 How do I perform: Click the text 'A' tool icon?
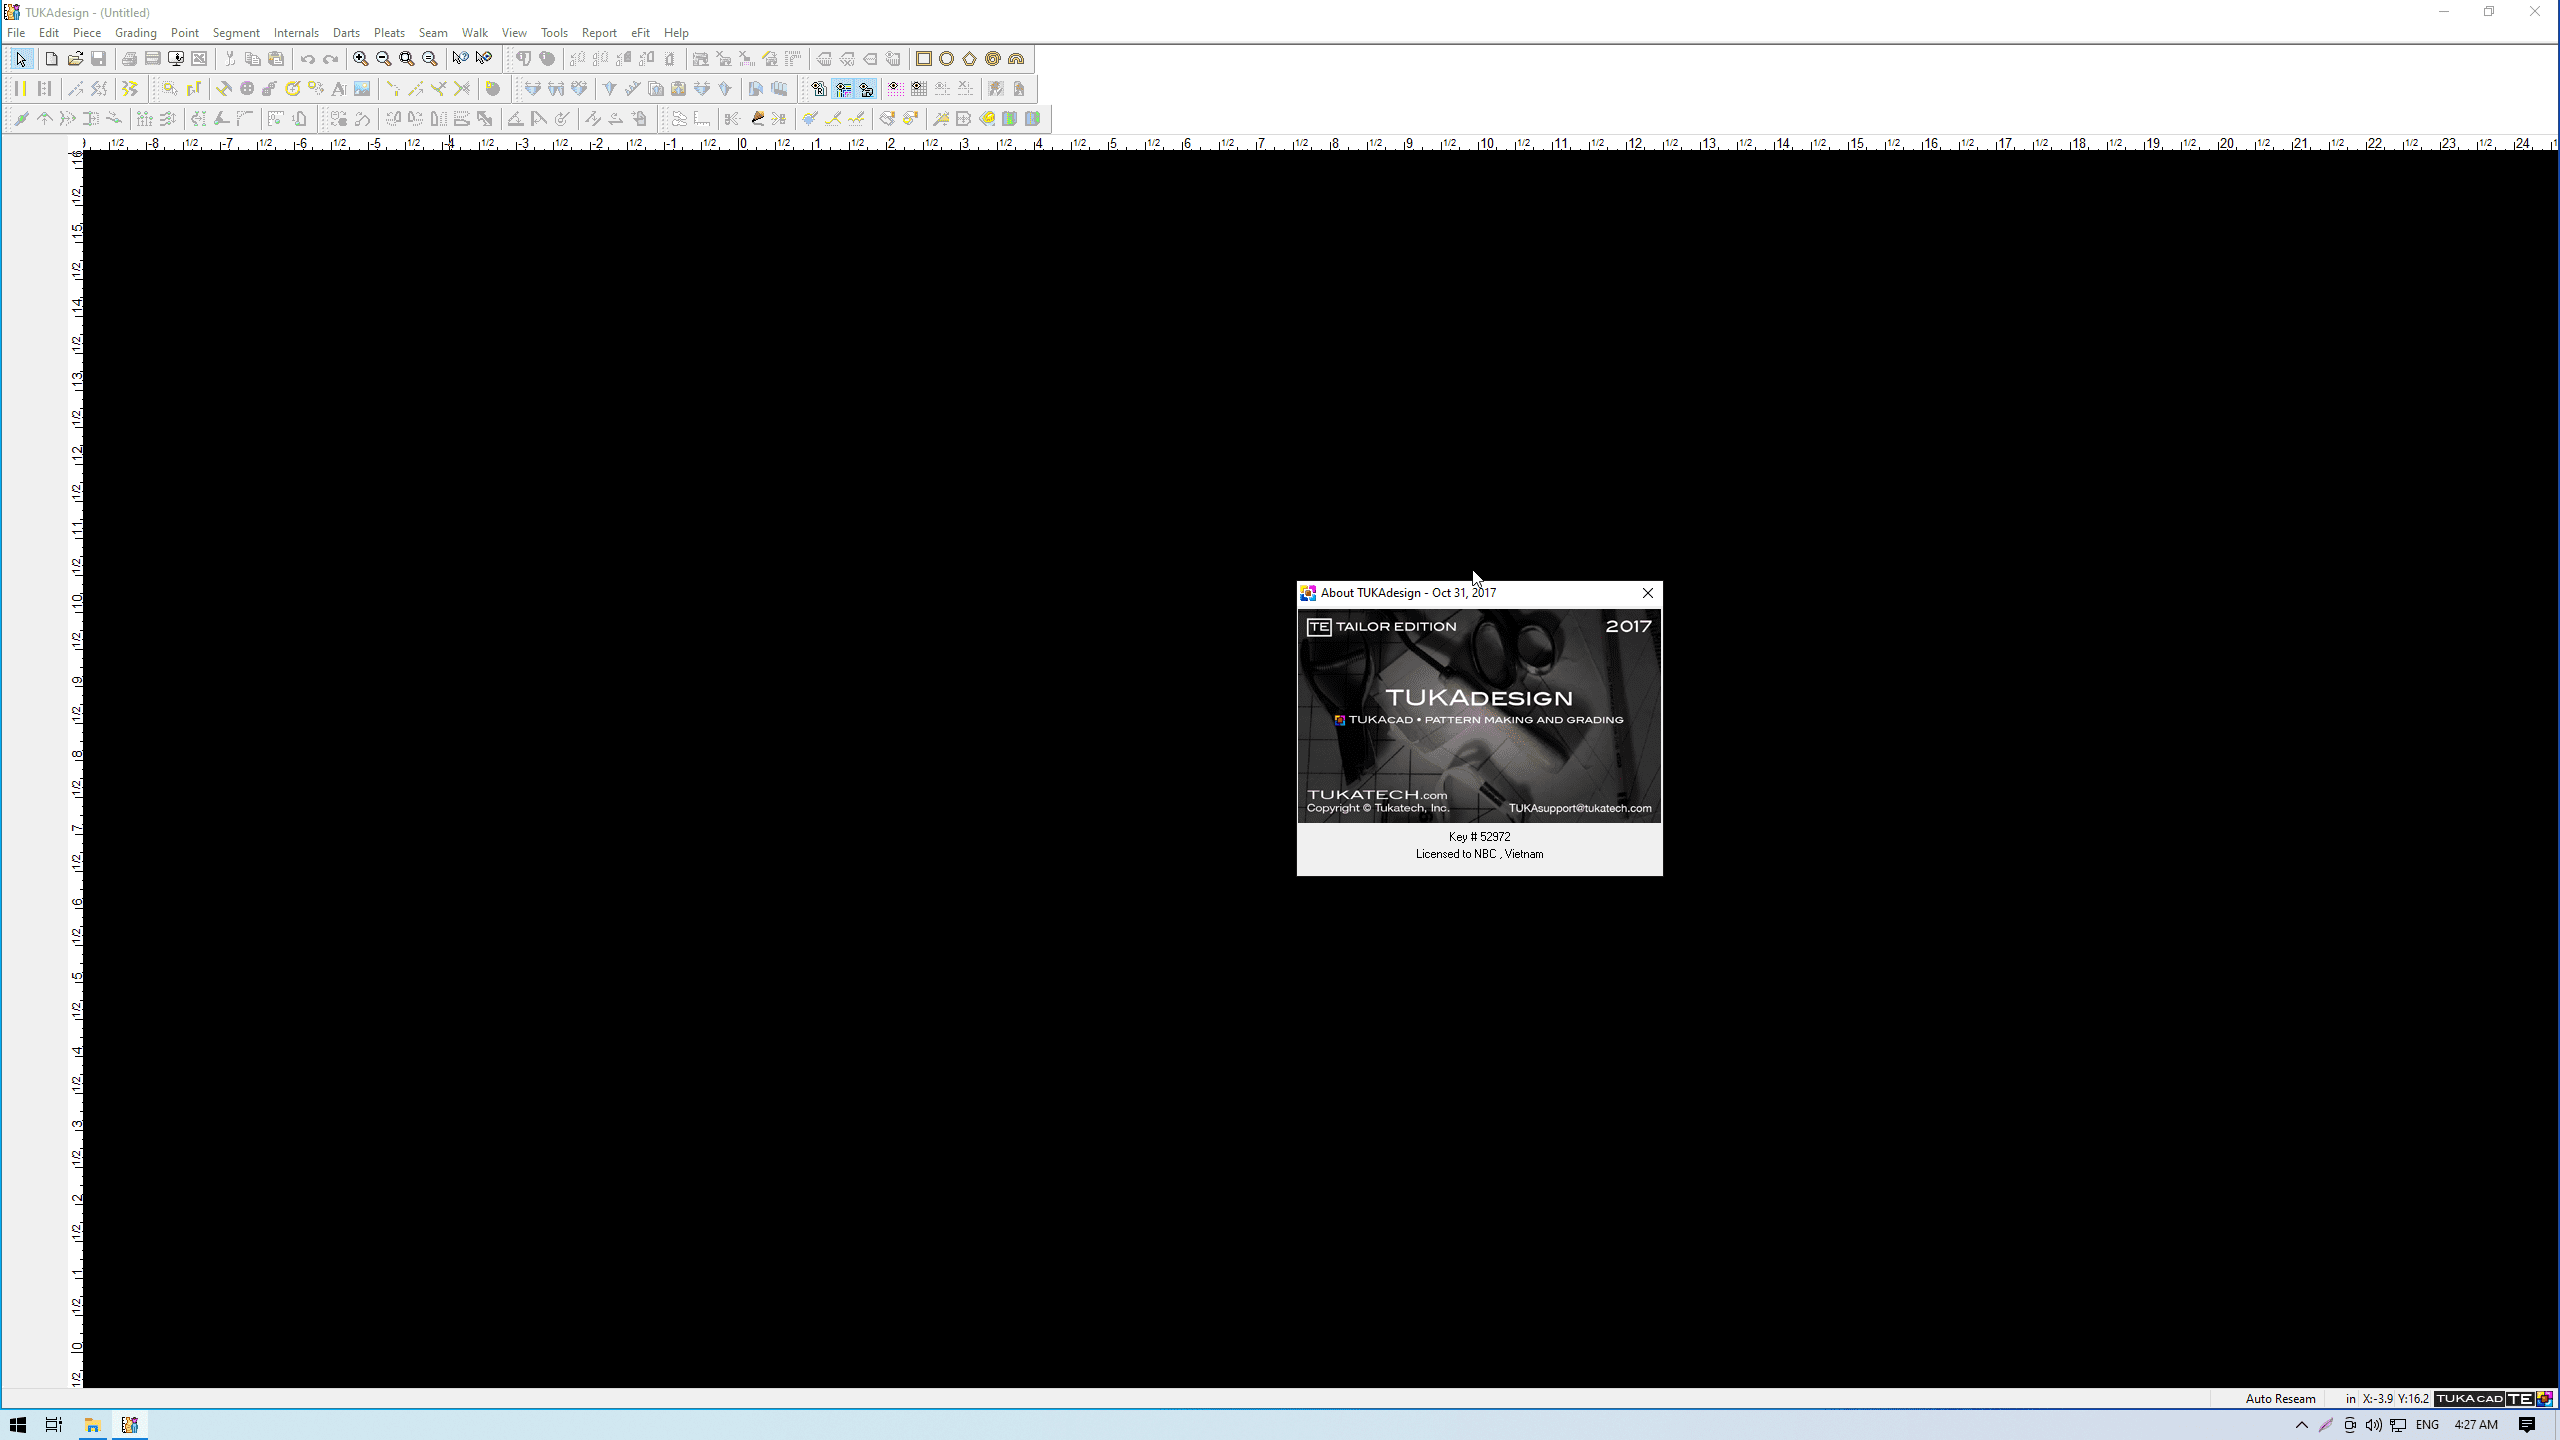(339, 89)
